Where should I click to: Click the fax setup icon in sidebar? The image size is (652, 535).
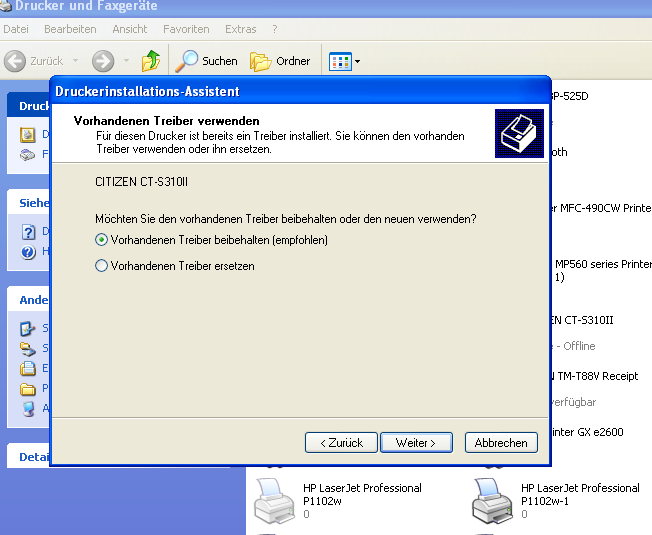click(x=27, y=155)
